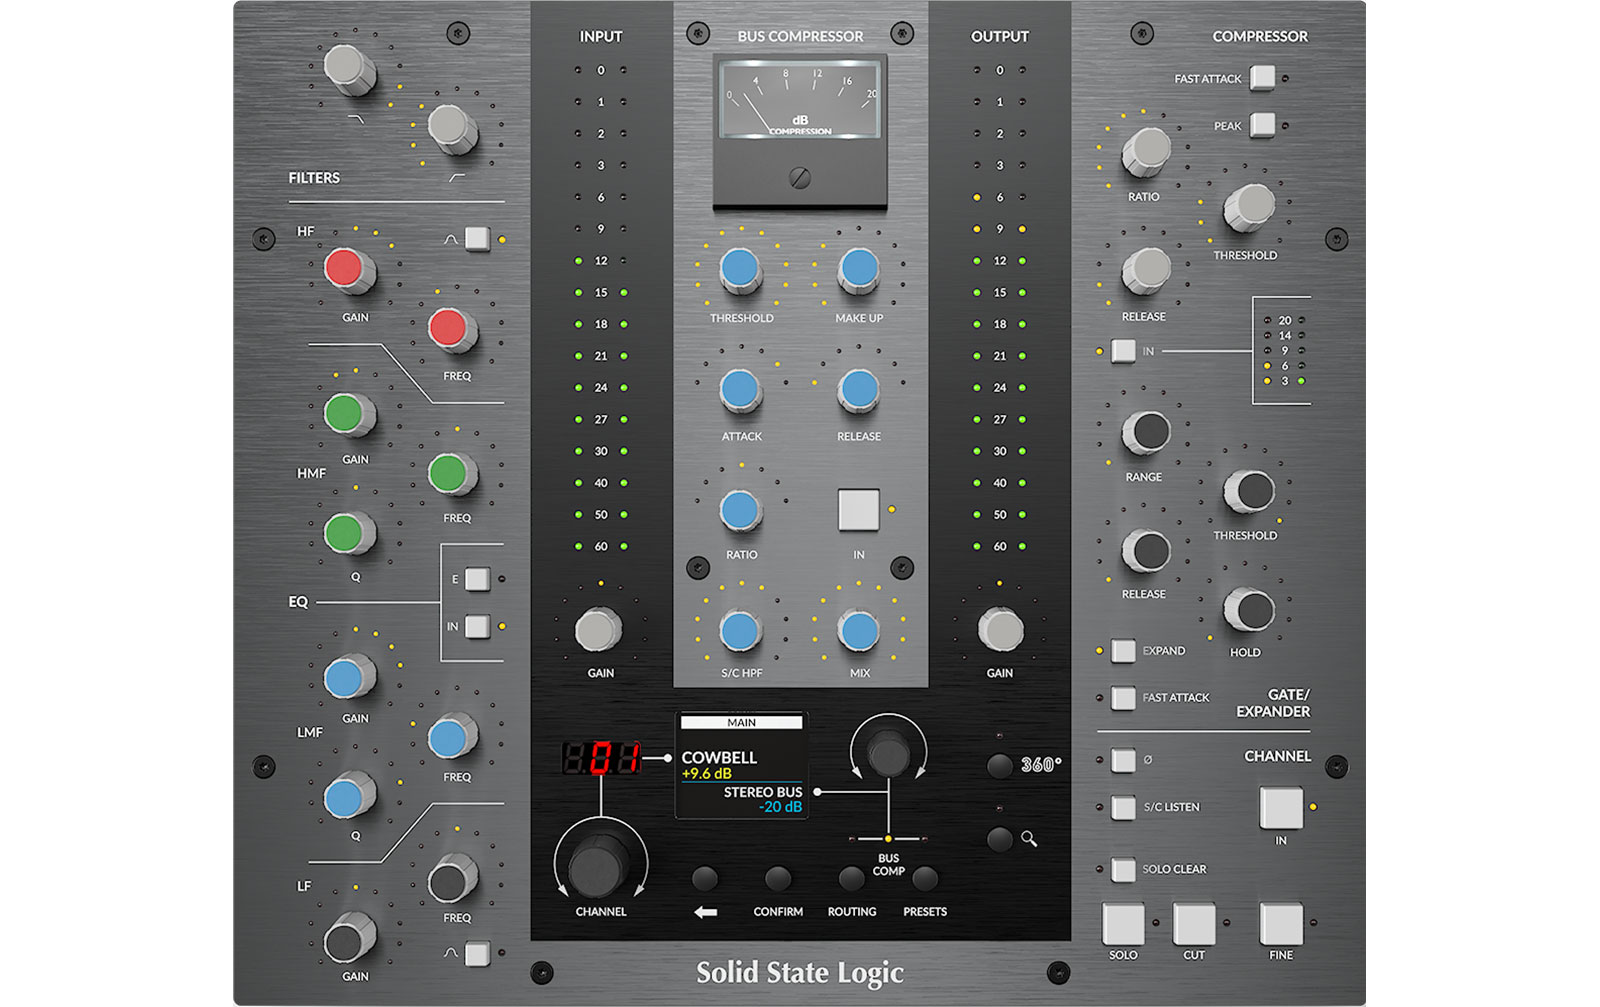Toggle the LF bell shape switch

477,953
